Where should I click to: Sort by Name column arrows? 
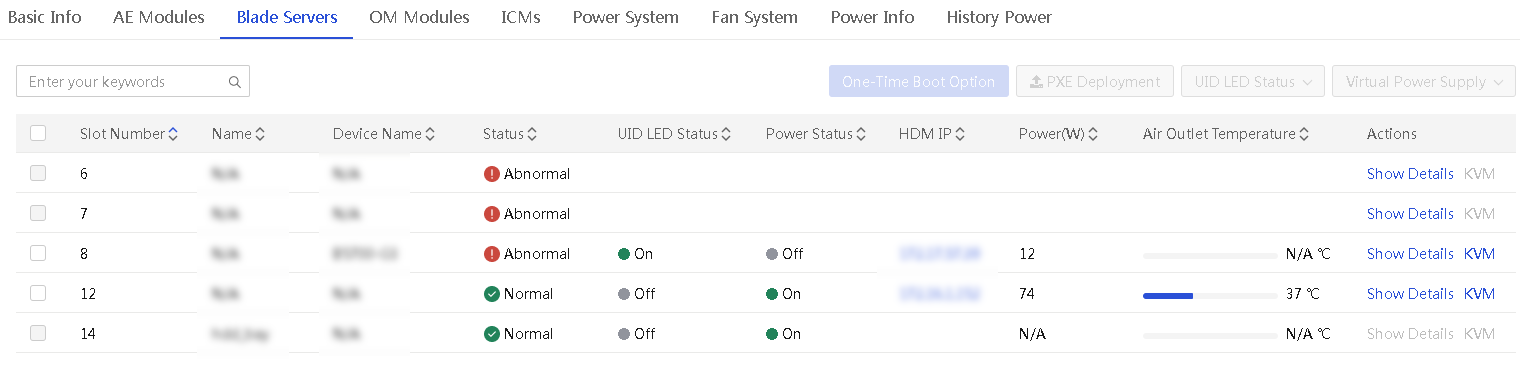click(x=260, y=134)
